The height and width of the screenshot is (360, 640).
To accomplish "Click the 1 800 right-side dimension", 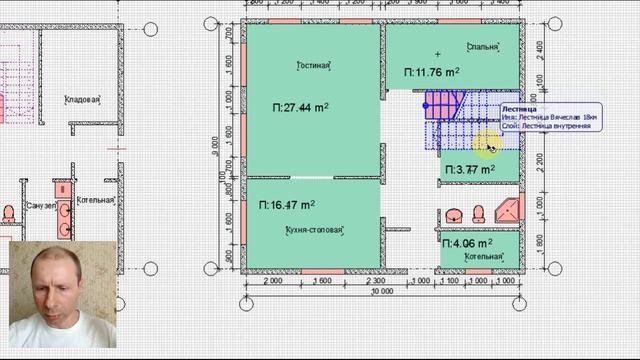I will coord(540,244).
